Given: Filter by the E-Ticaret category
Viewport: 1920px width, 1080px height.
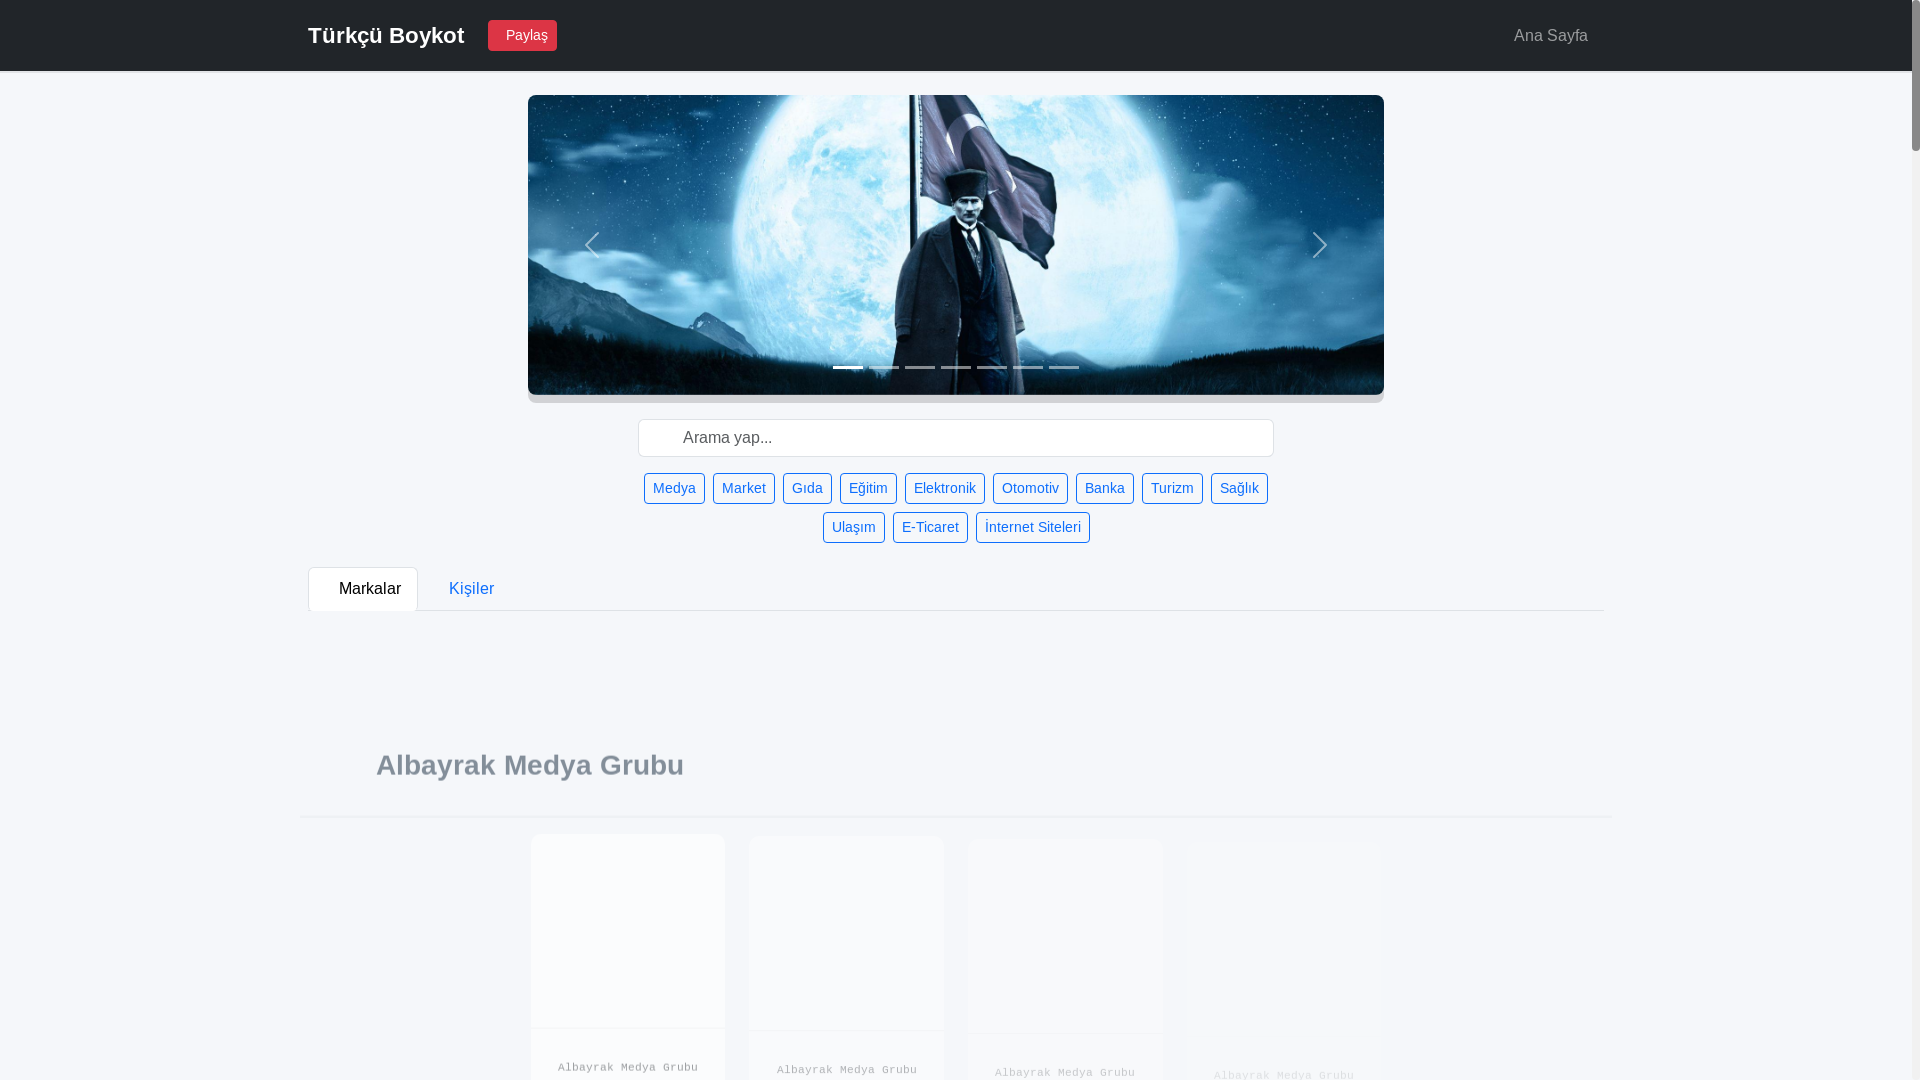Looking at the screenshot, I should coord(930,527).
